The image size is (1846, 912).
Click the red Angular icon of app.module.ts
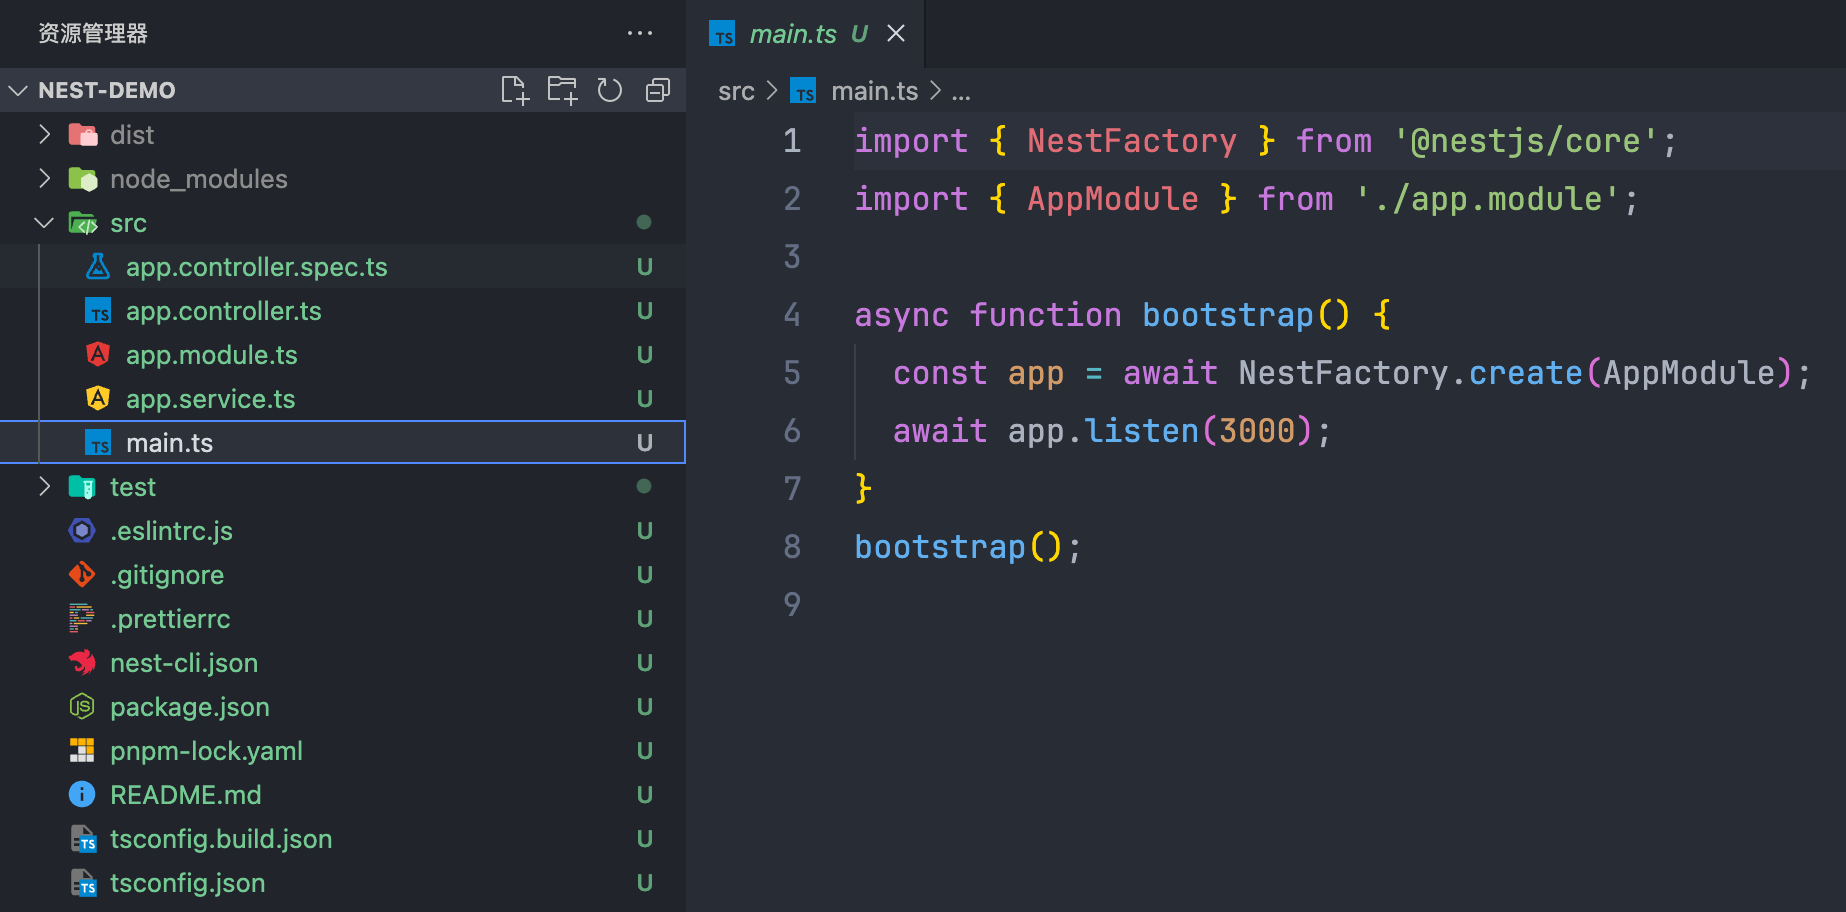click(98, 354)
